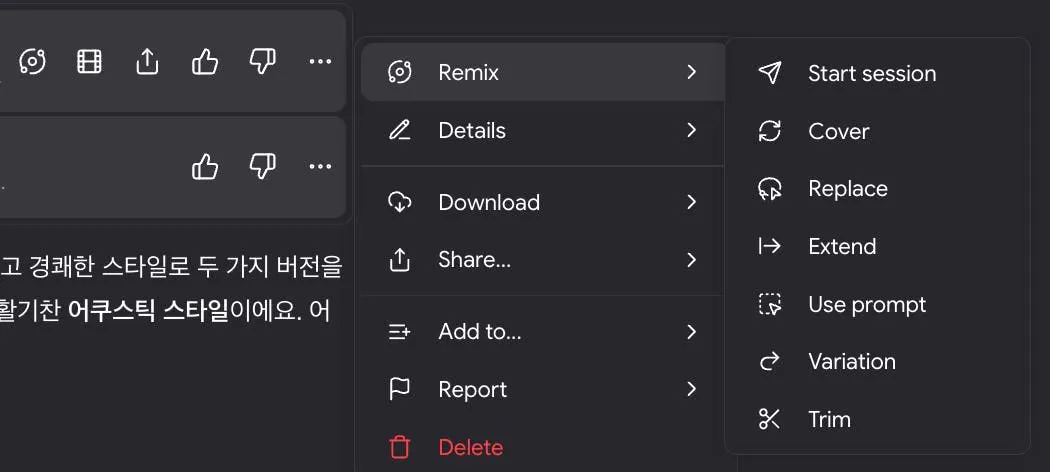Click the Extend arrow icon
This screenshot has width=1050, height=472.
click(769, 246)
